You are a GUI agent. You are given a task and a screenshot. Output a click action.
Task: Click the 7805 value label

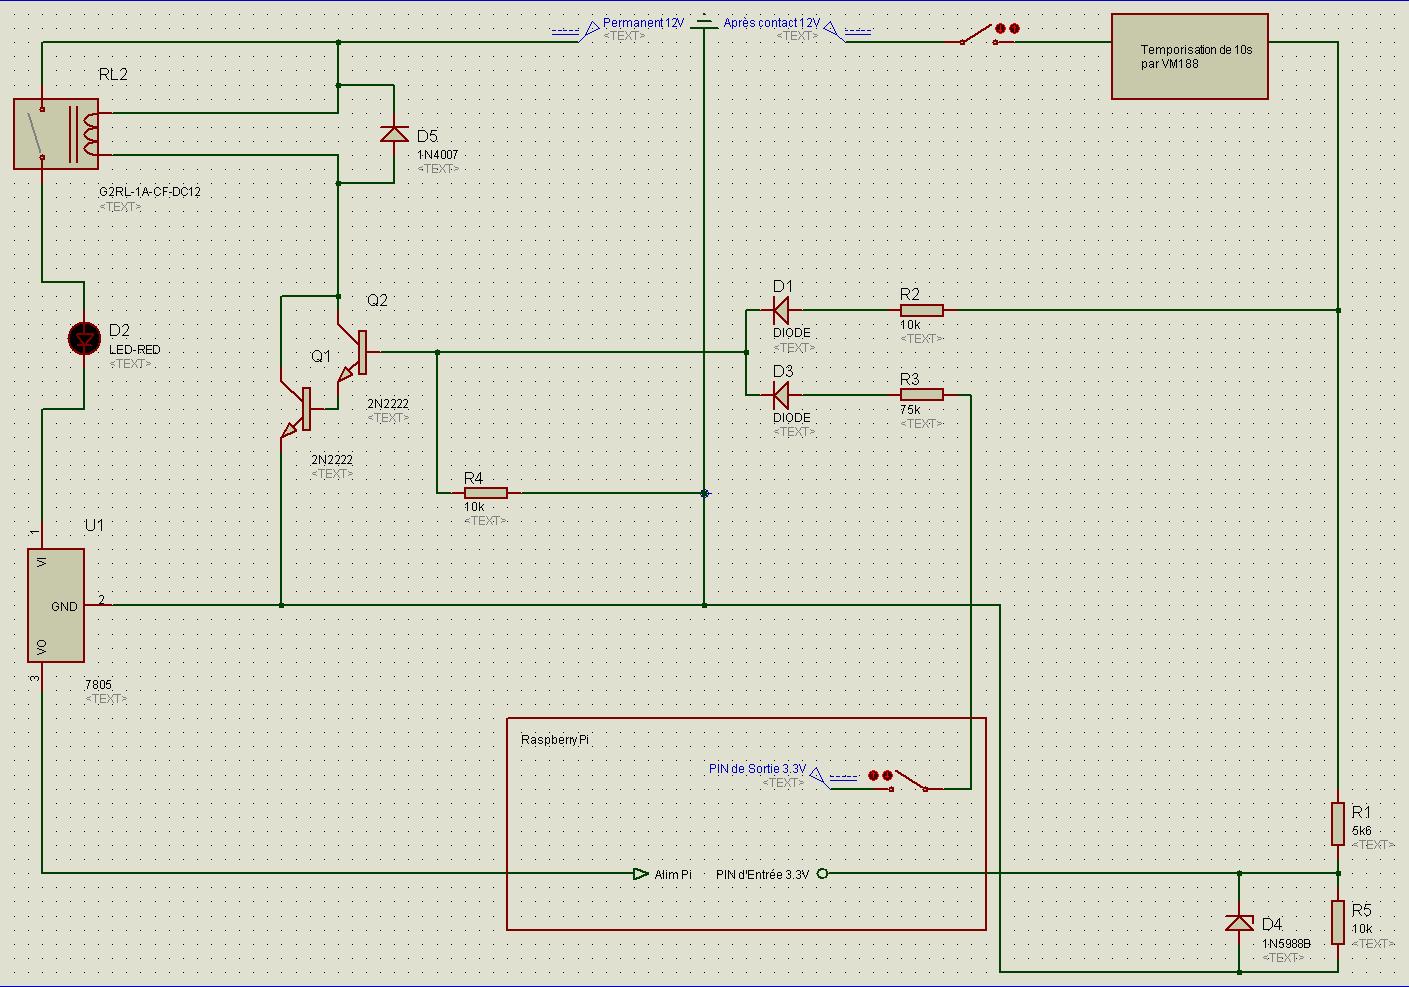[99, 684]
